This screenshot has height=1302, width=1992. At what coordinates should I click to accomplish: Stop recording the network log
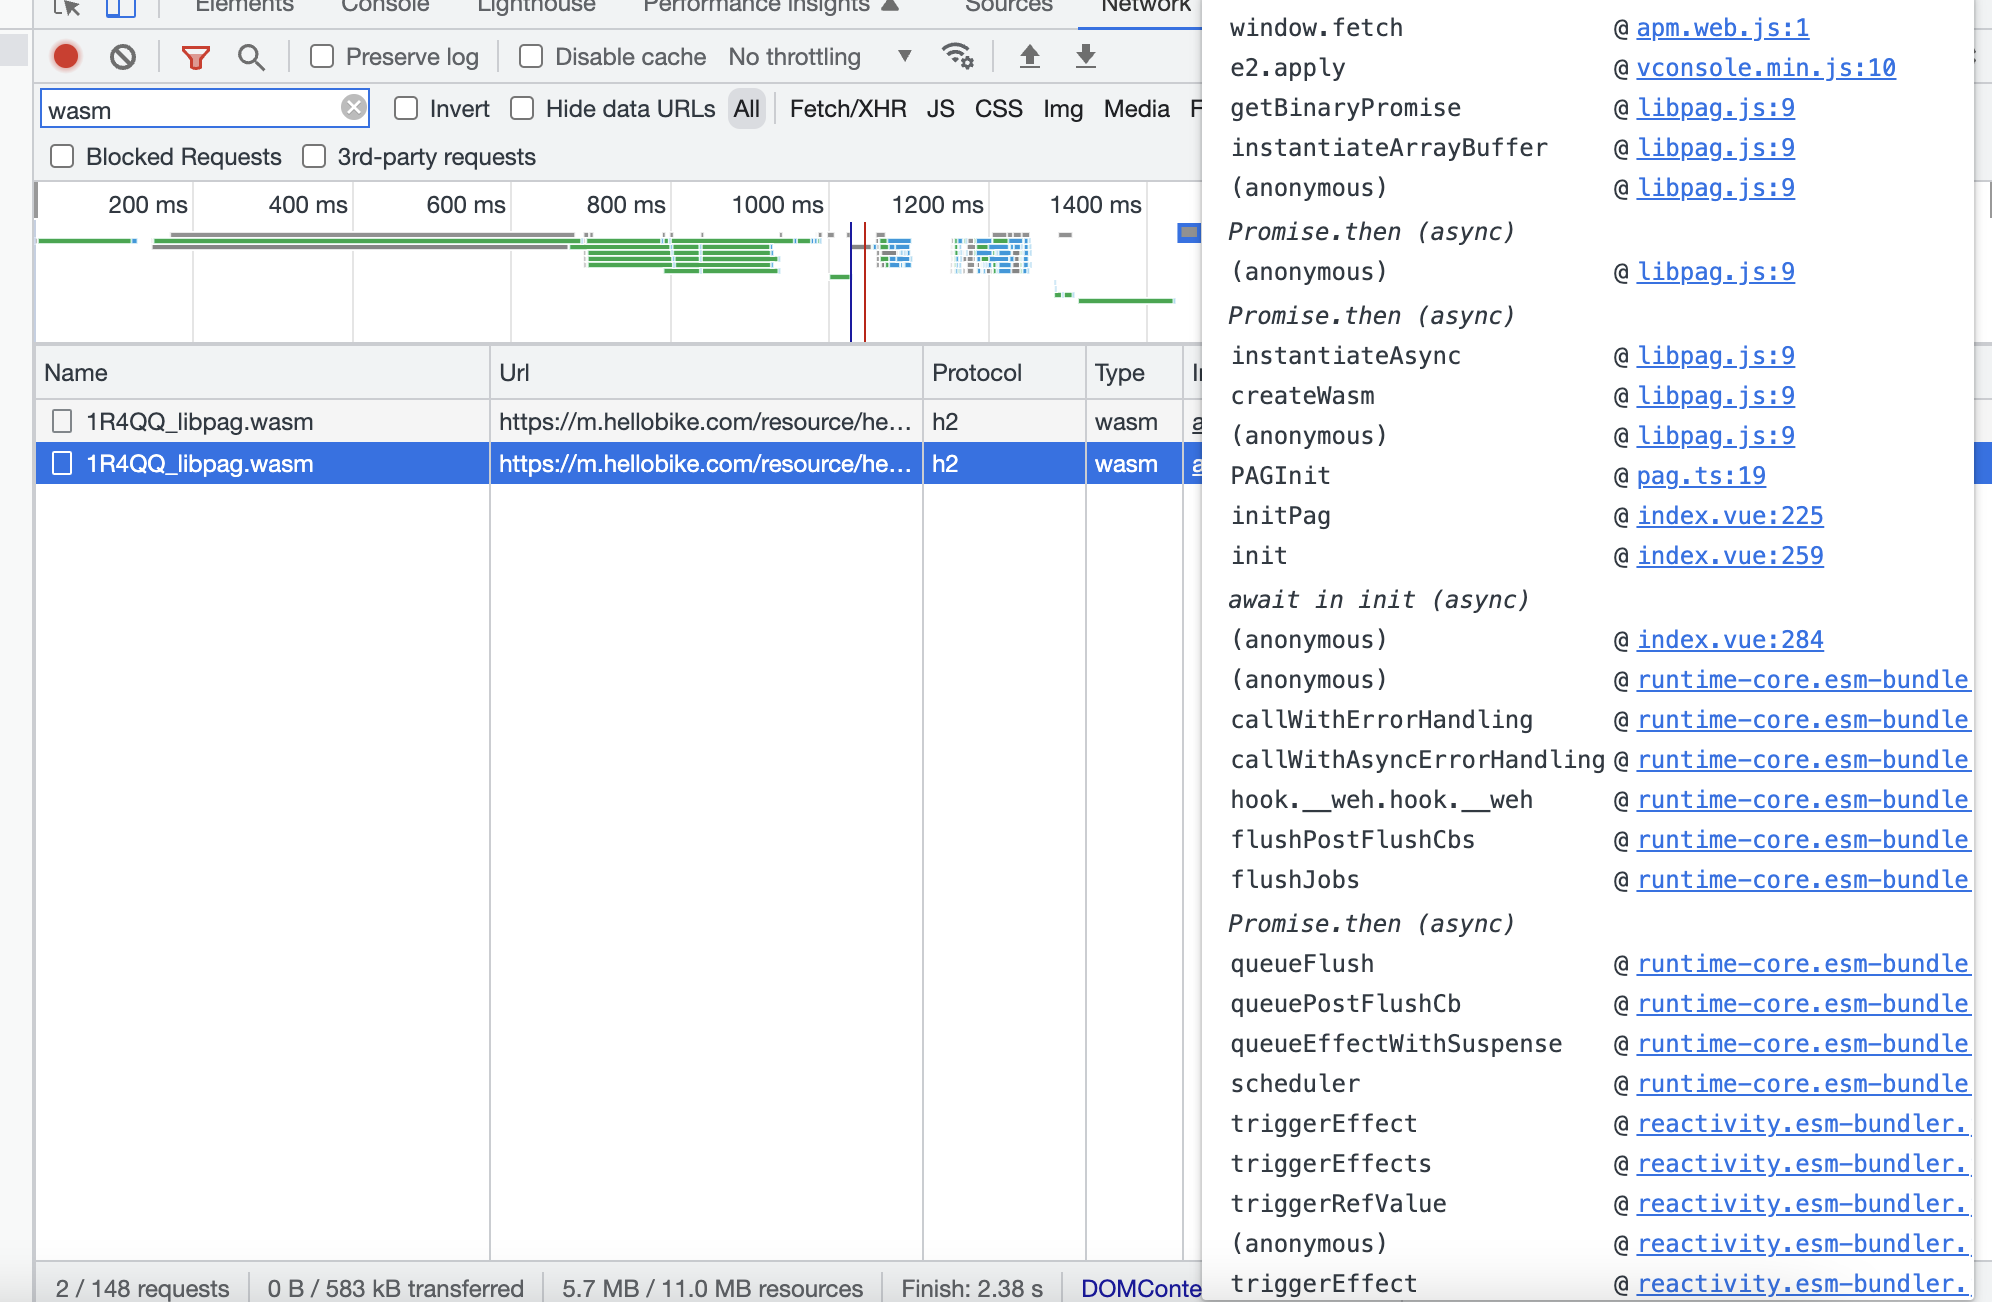pyautogui.click(x=66, y=57)
